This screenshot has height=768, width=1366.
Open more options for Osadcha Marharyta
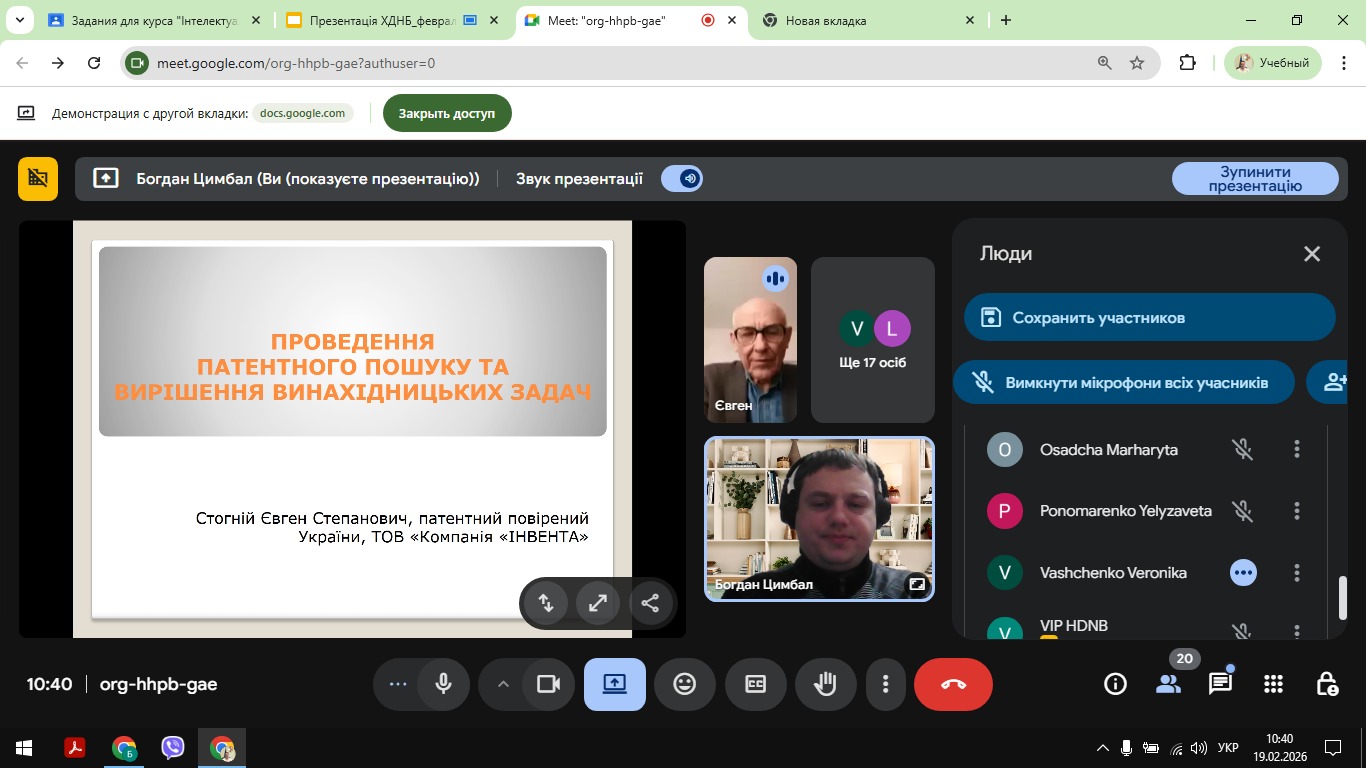1297,450
